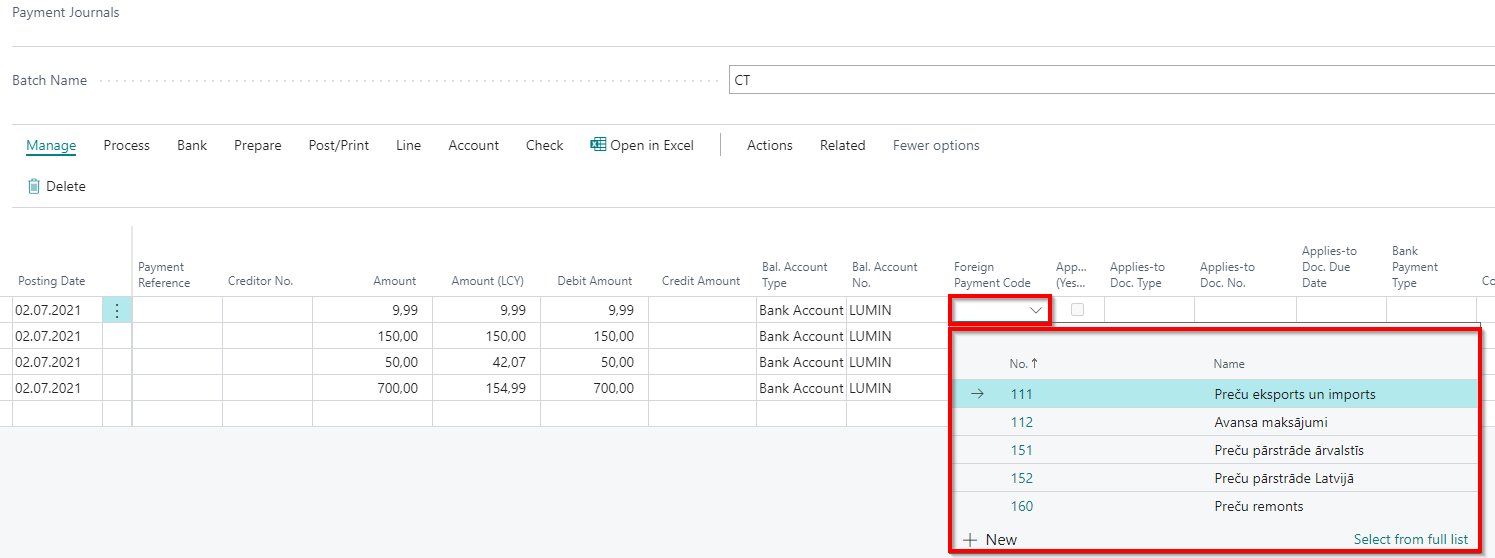Click the plus icon next to New
Screen dimensions: 1495x558
click(969, 539)
